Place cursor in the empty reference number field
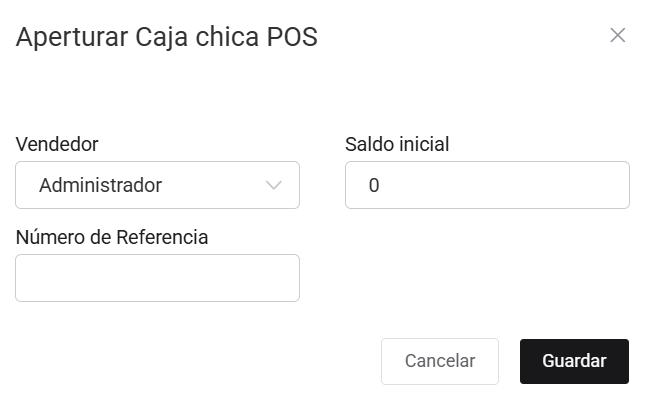645x414 pixels. click(x=157, y=278)
